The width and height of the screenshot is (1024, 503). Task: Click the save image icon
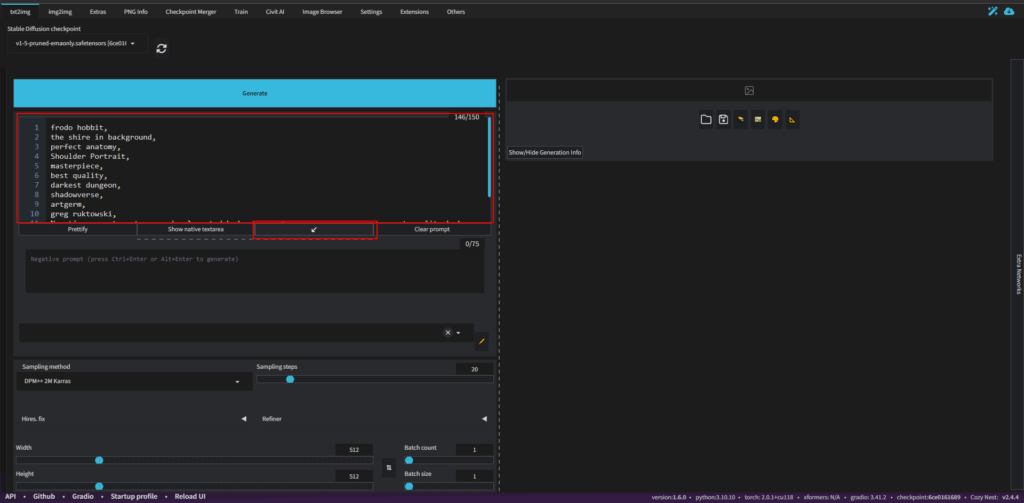pos(723,120)
